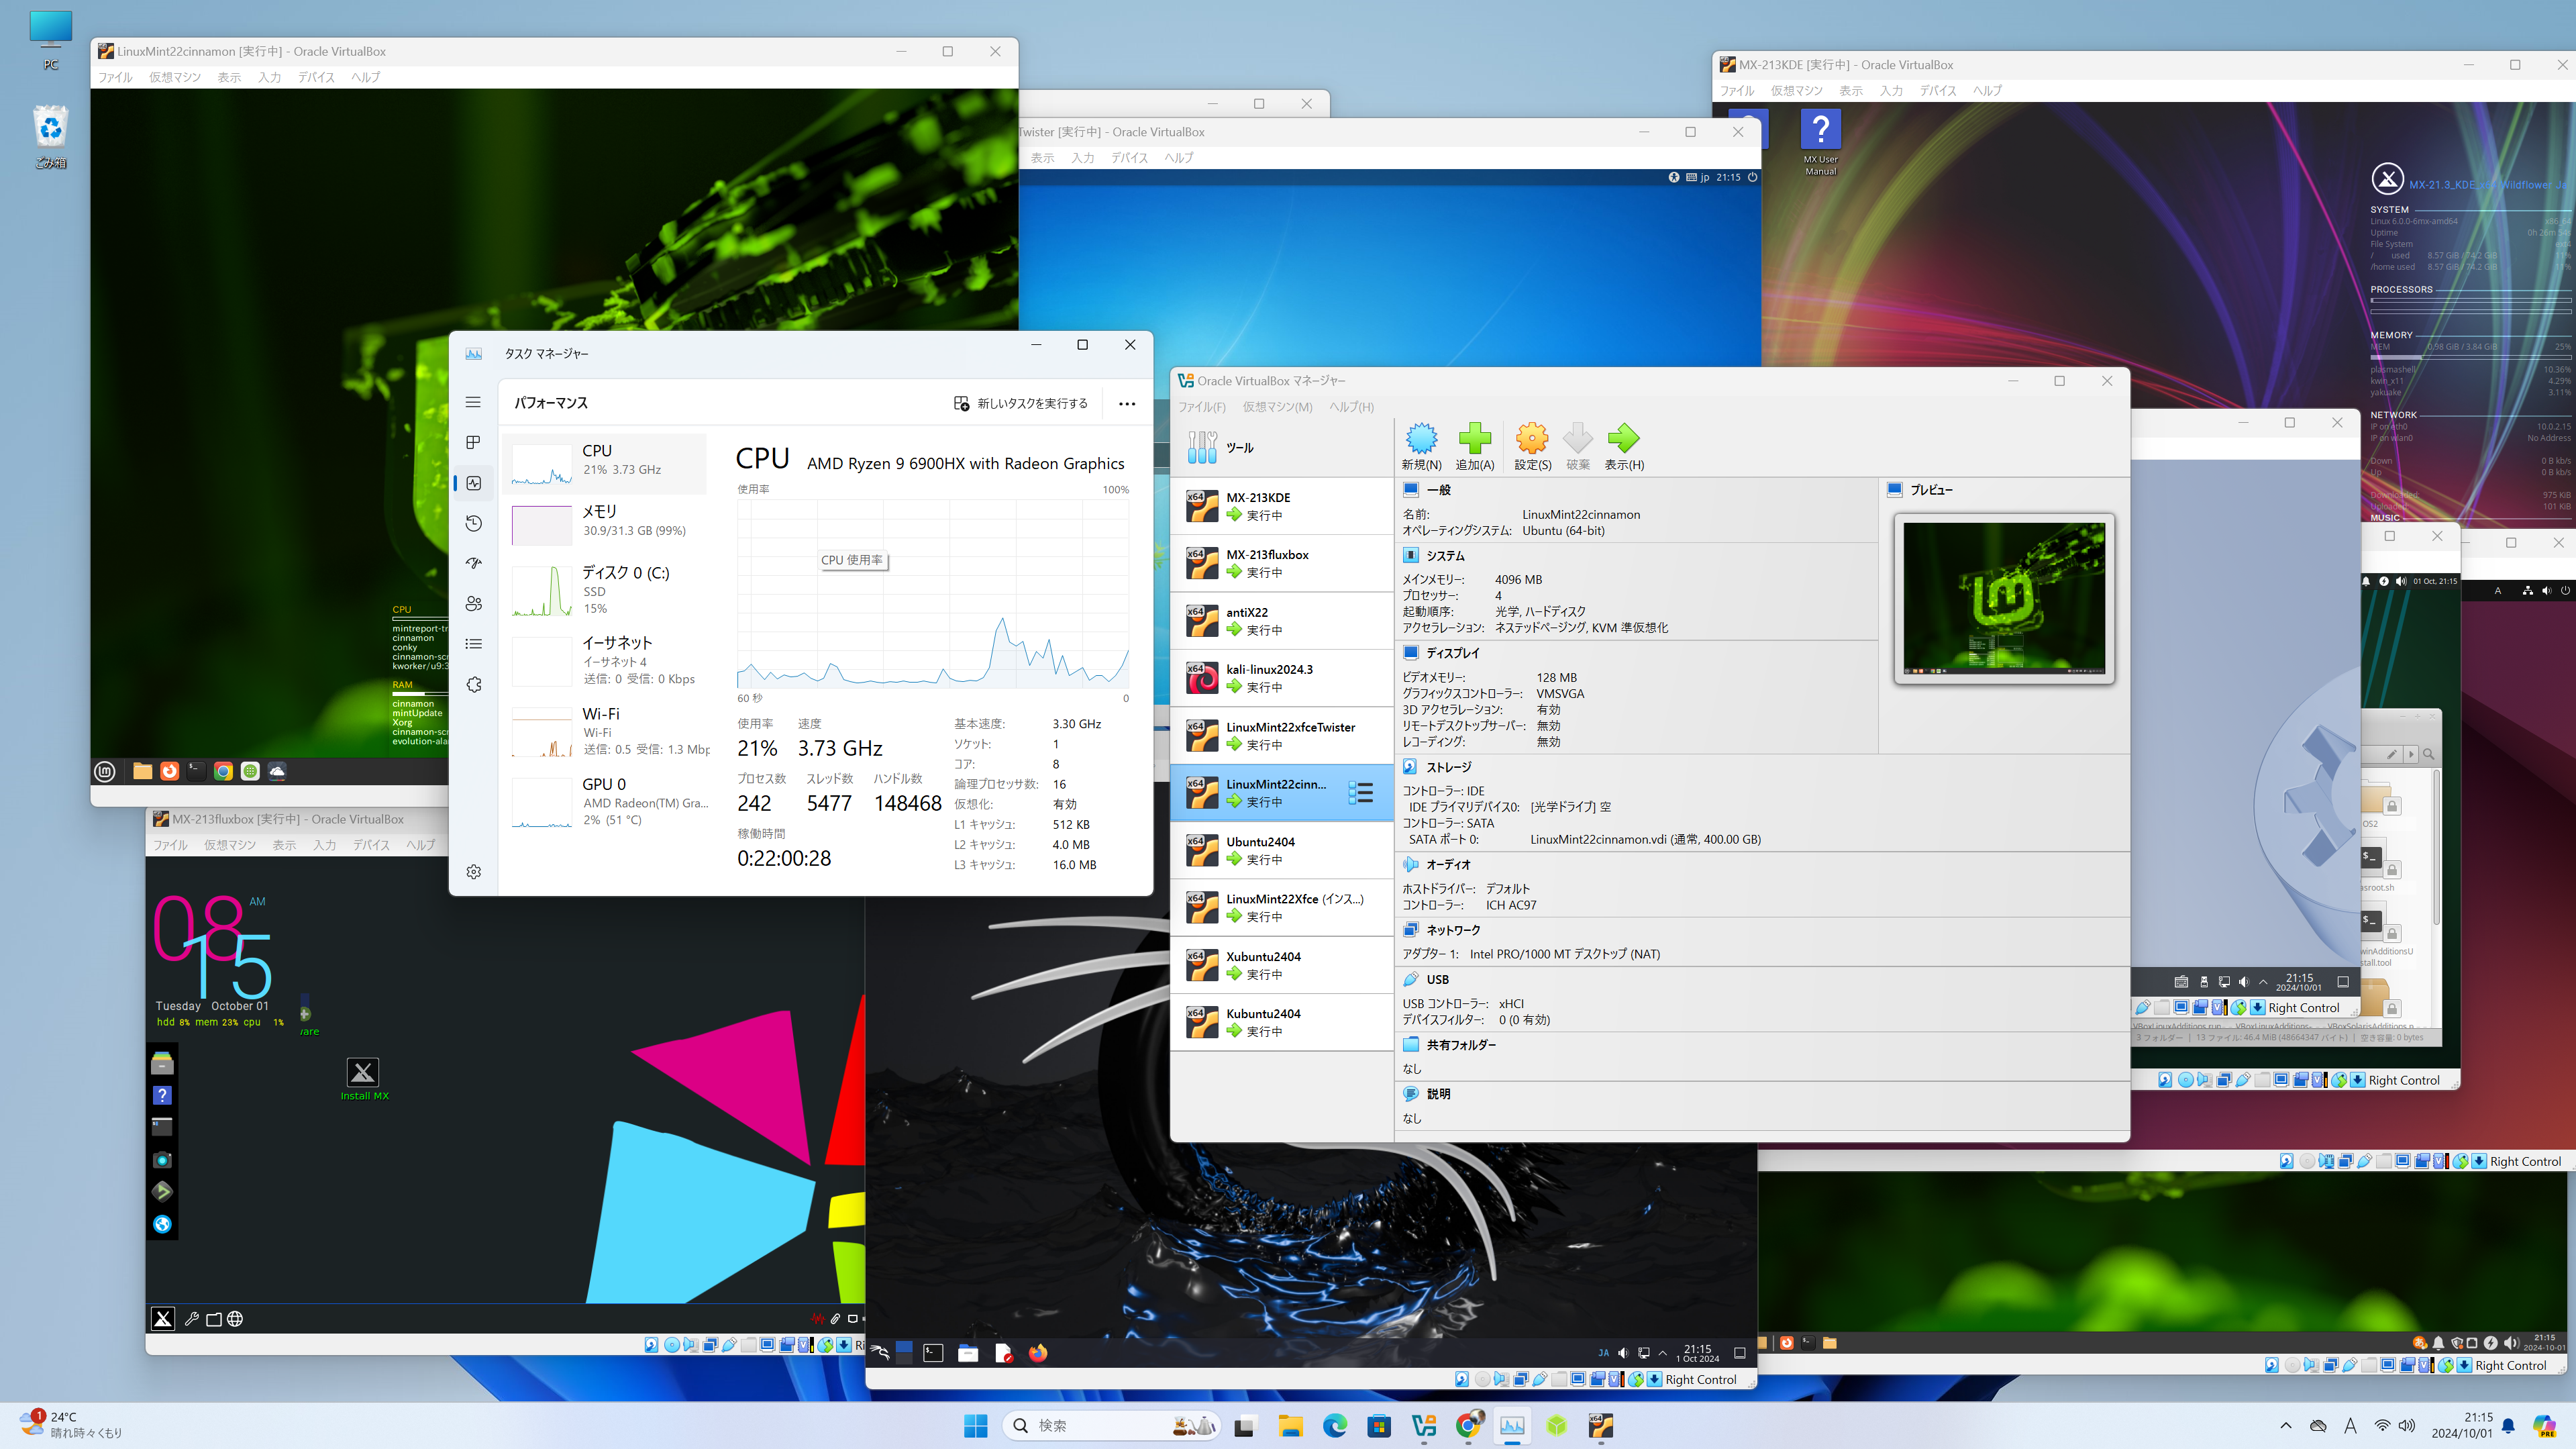Screen dimensions: 2576x1449
Task: Open LinuxMint22cinnamon VM item menu button
Action: 1360,793
